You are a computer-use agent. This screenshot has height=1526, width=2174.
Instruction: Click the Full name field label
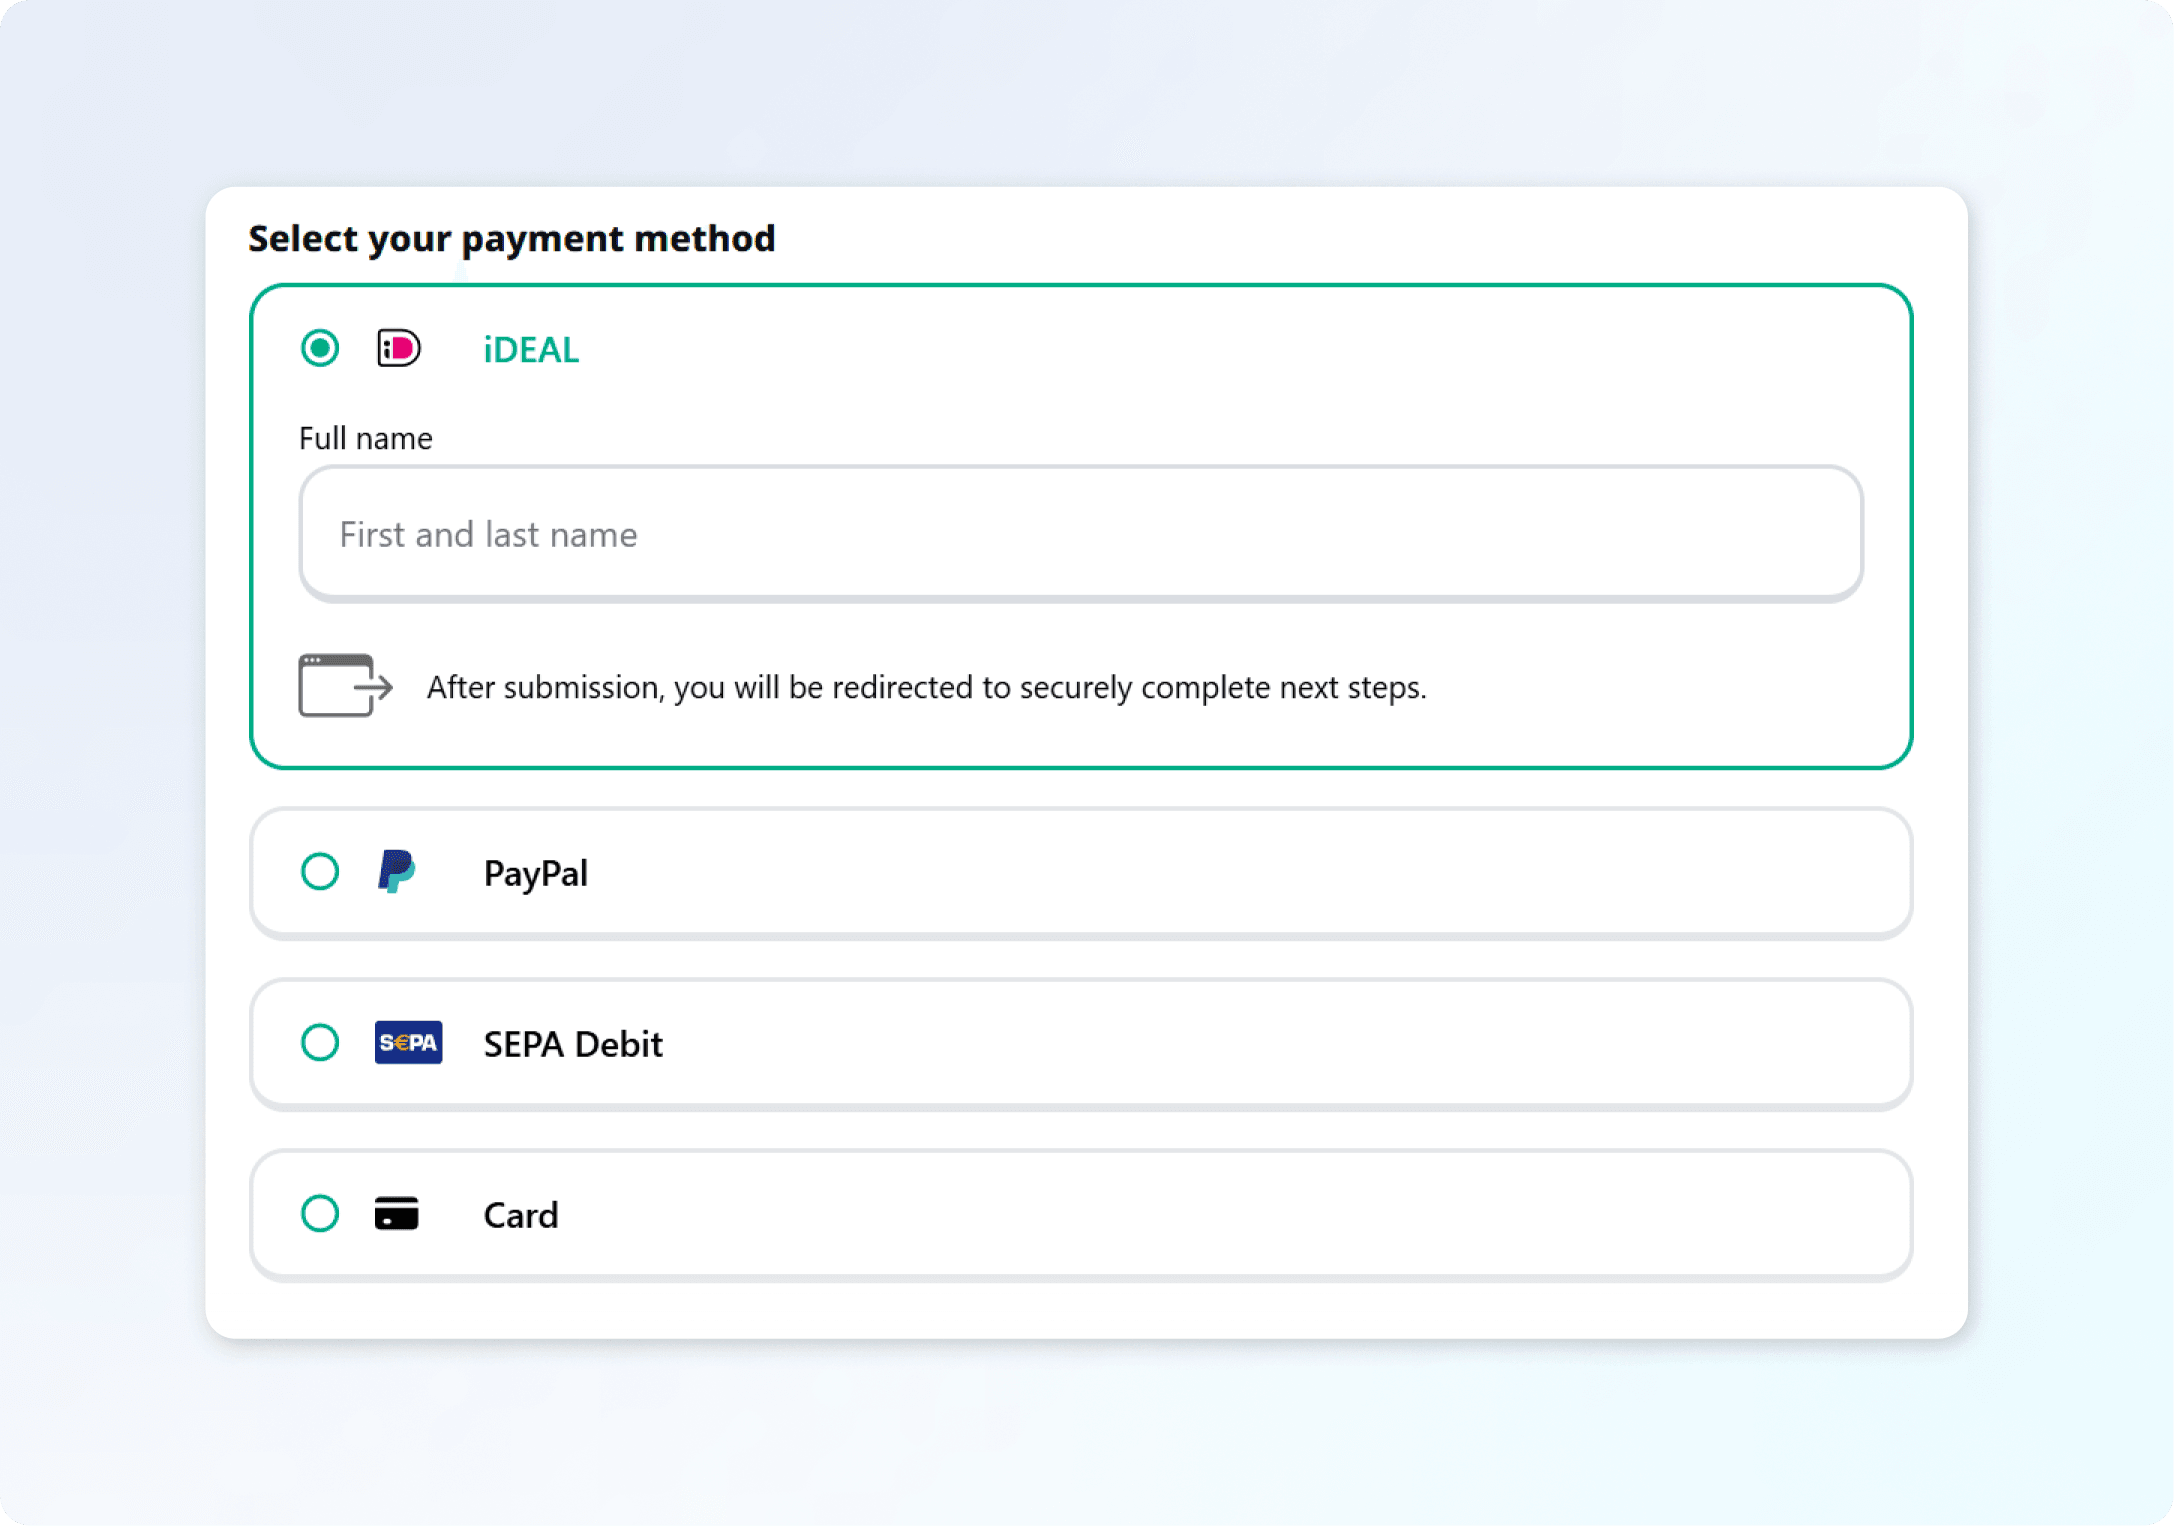[366, 438]
